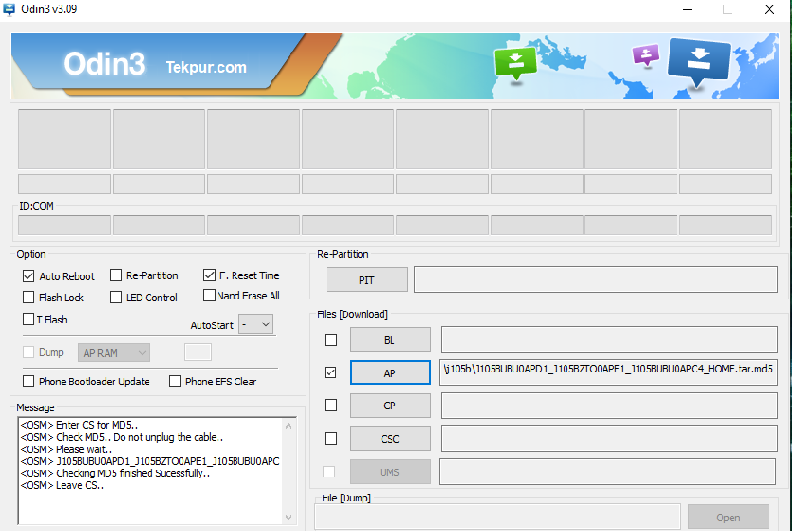The height and width of the screenshot is (531, 792).
Task: Click the PIT button
Action: tap(367, 280)
